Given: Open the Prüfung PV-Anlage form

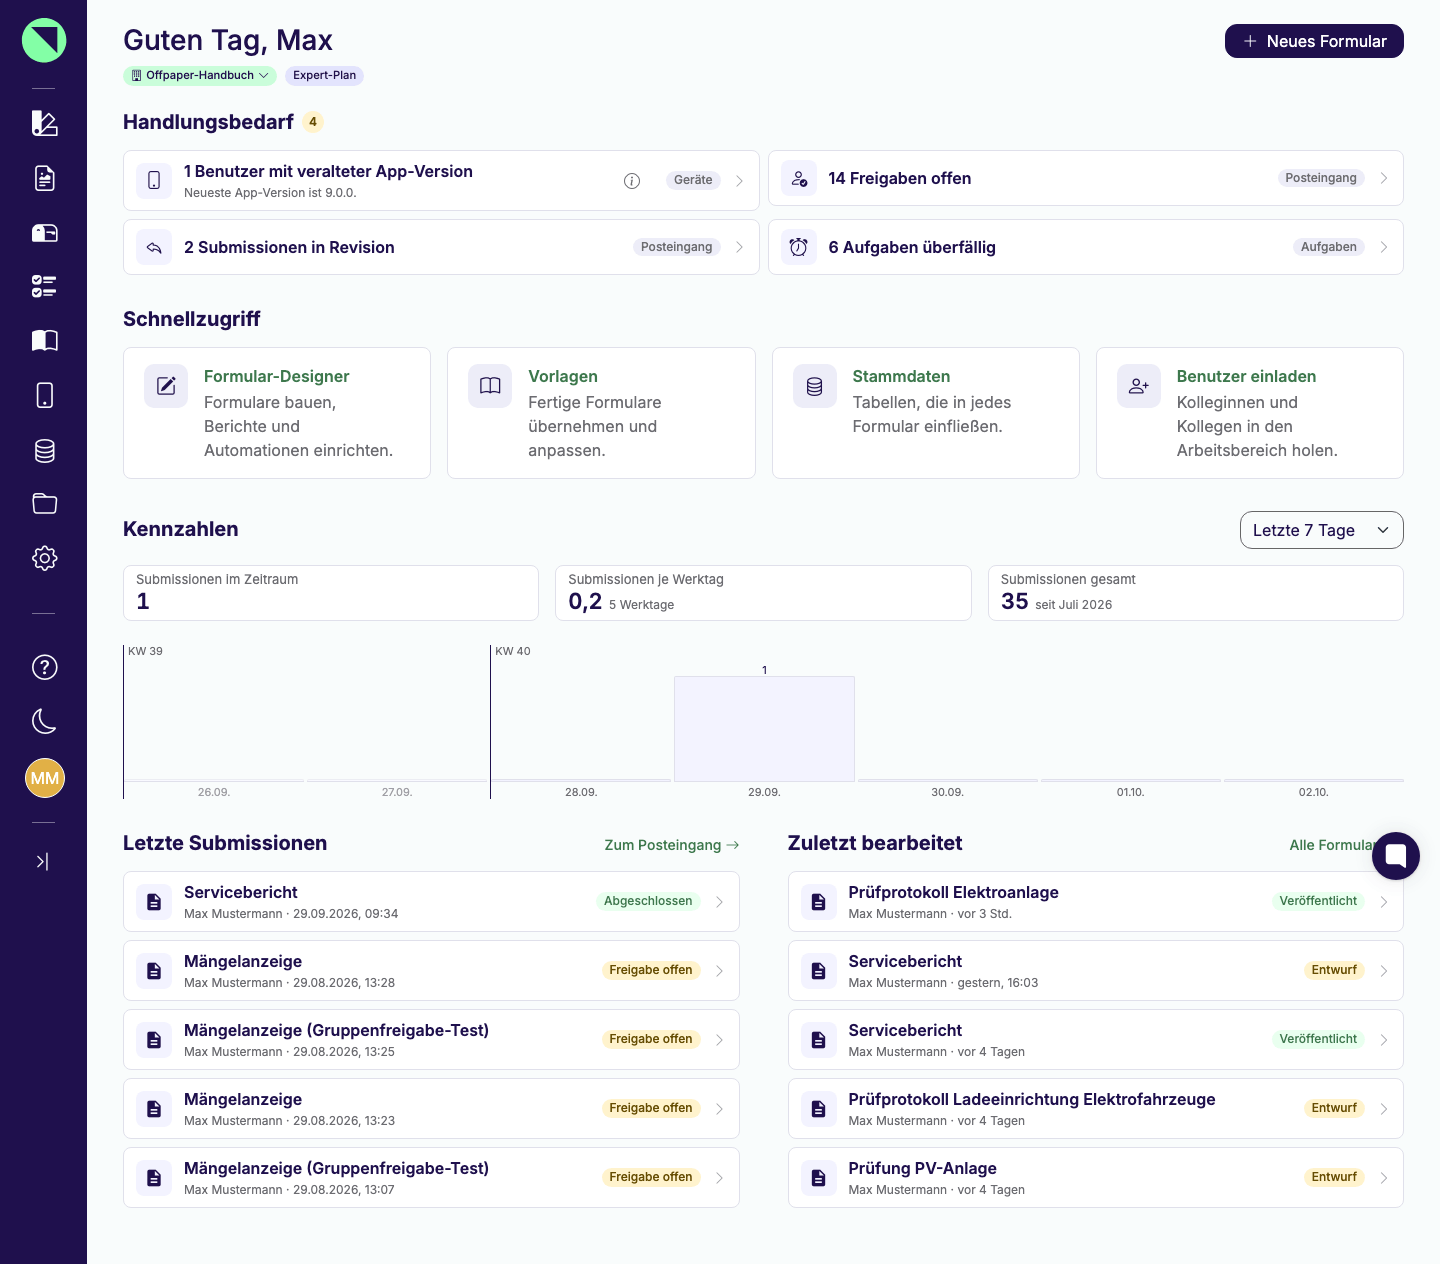Looking at the screenshot, I should 1096,1177.
